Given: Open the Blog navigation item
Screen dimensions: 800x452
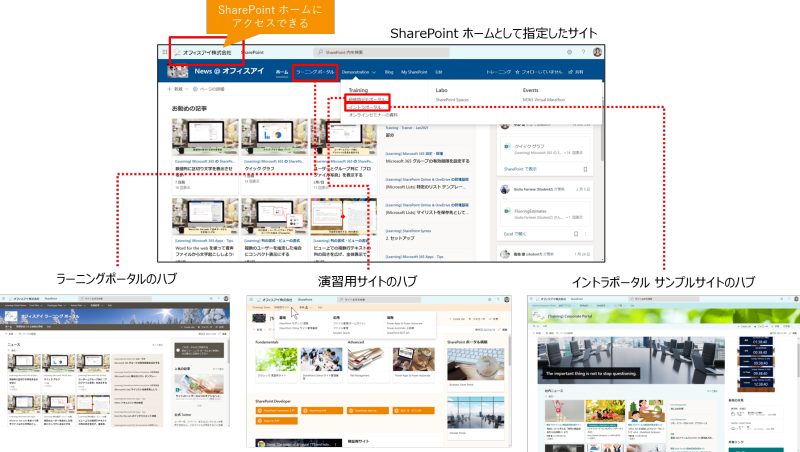Looking at the screenshot, I should point(389,72).
